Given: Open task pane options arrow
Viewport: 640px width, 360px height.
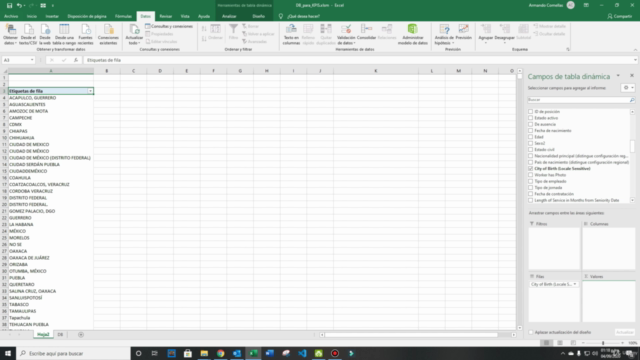Looking at the screenshot, I should [x=618, y=76].
